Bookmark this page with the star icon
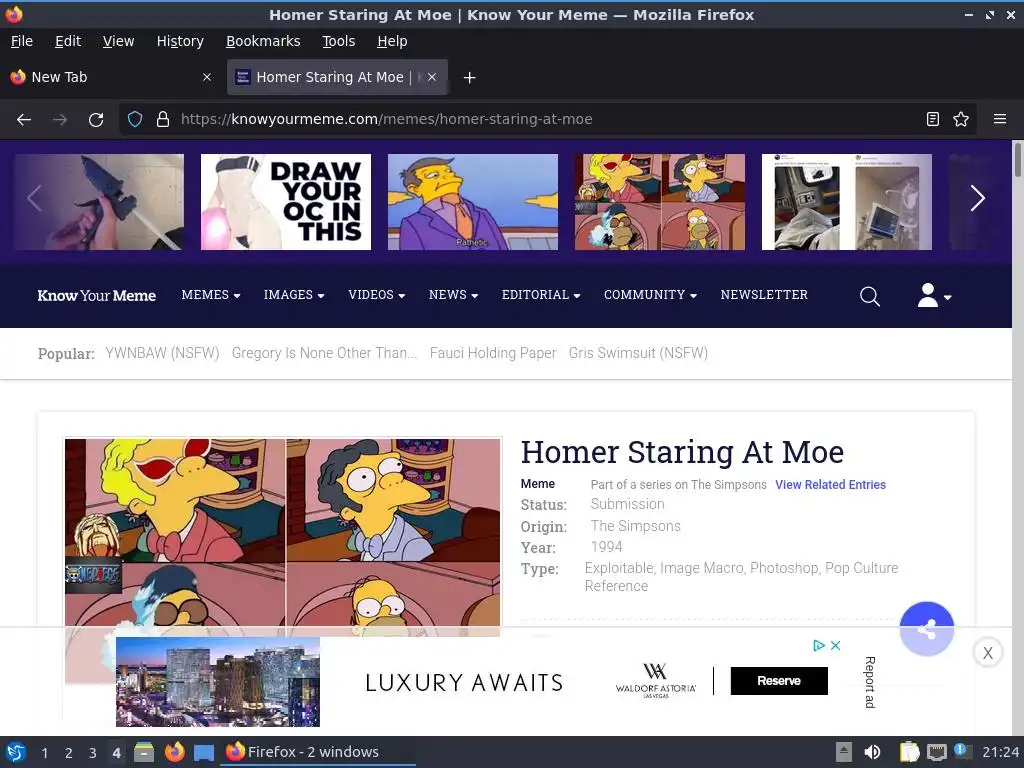Image resolution: width=1024 pixels, height=768 pixels. pos(961,119)
